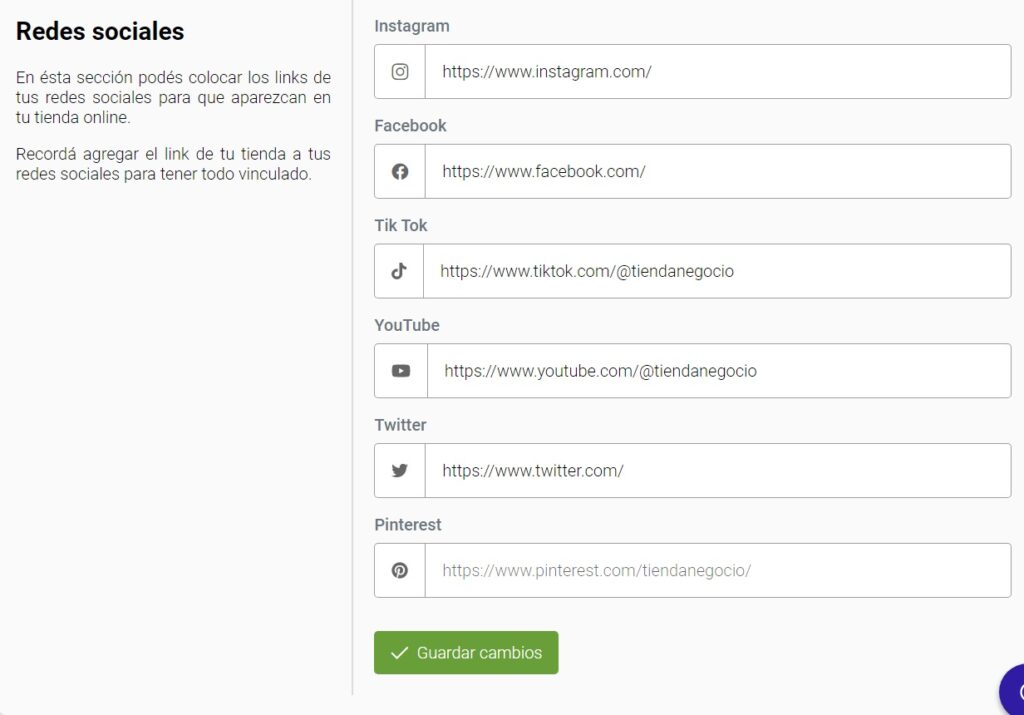1024x715 pixels.
Task: Click the Twitter bird icon
Action: point(400,471)
